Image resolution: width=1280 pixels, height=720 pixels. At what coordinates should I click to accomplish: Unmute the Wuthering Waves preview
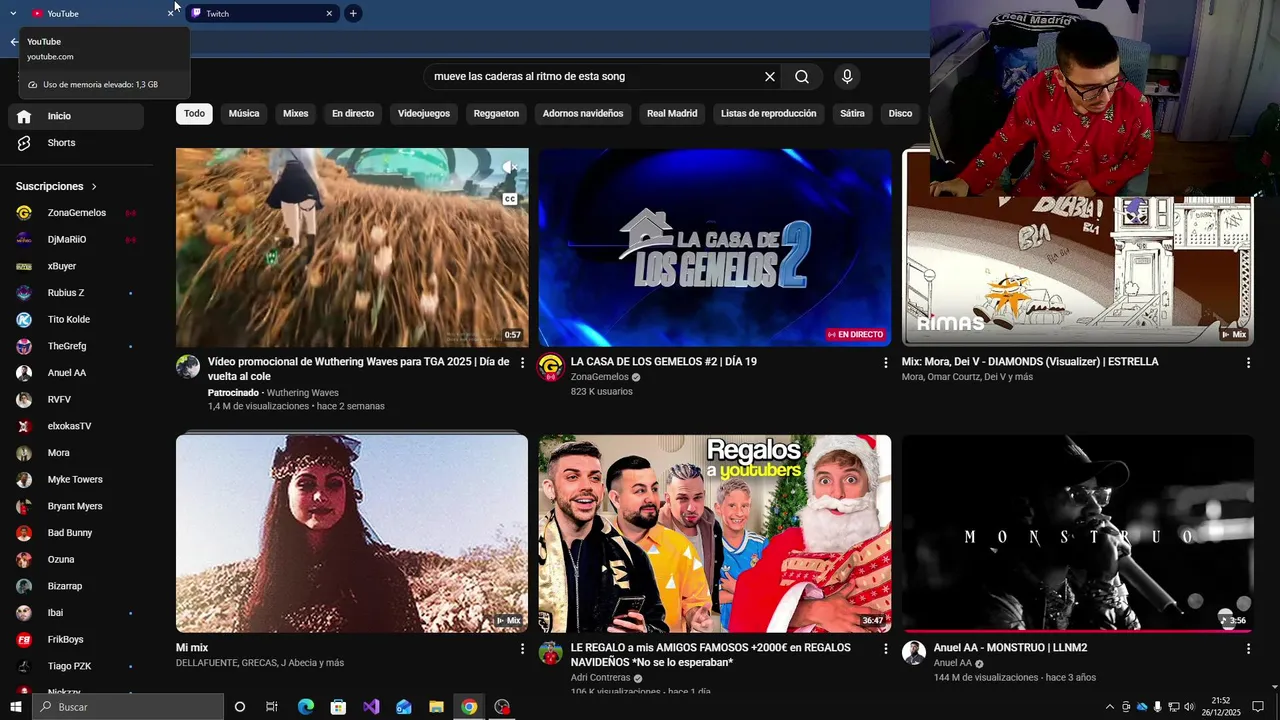pyautogui.click(x=509, y=167)
